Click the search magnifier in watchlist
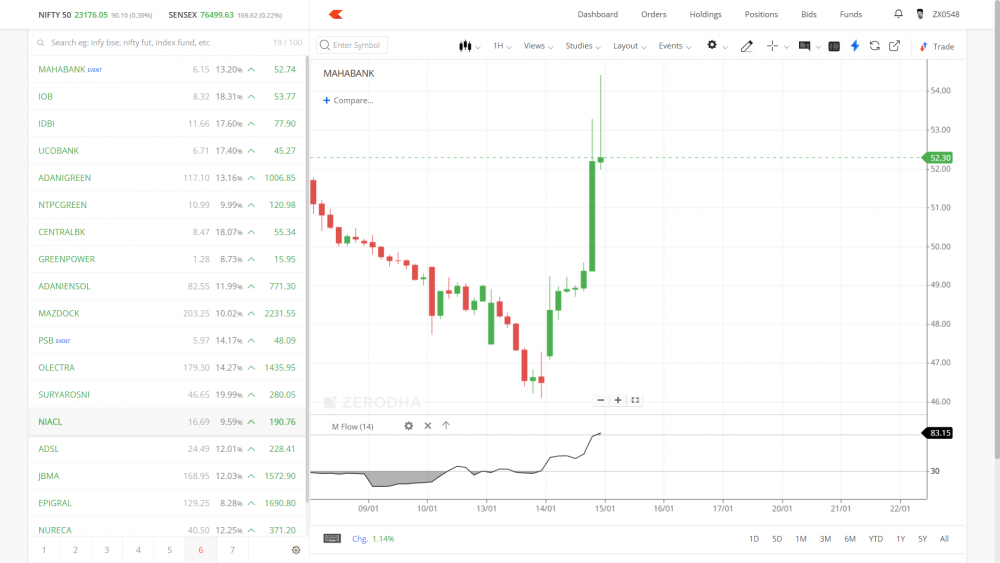Image resolution: width=1000 pixels, height=563 pixels. [41, 43]
